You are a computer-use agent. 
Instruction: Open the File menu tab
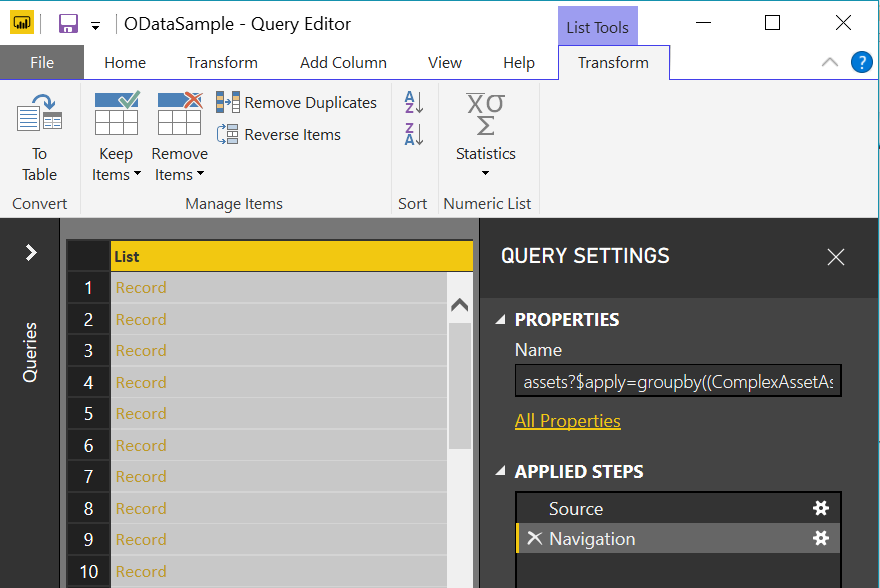click(x=42, y=62)
